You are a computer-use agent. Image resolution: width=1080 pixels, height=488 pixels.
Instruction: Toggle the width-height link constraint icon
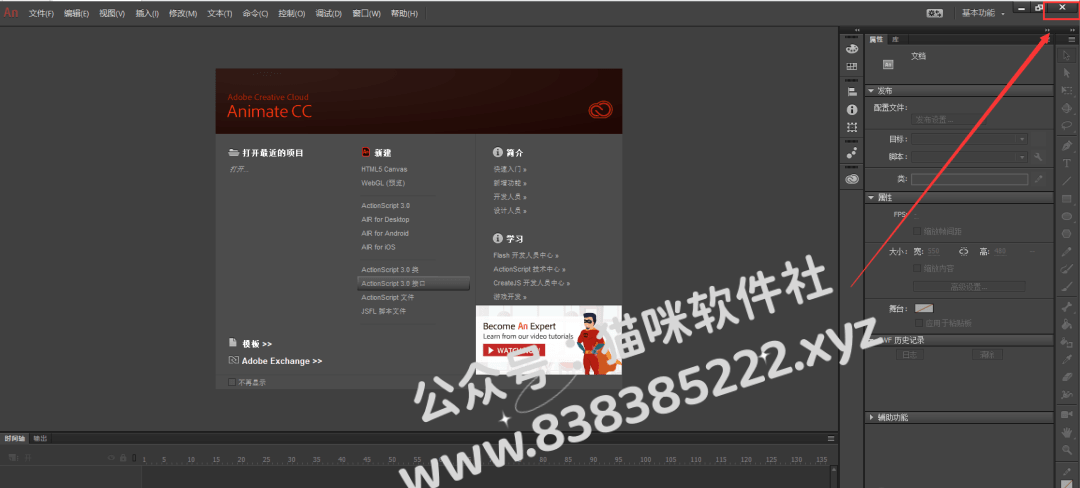[963, 252]
